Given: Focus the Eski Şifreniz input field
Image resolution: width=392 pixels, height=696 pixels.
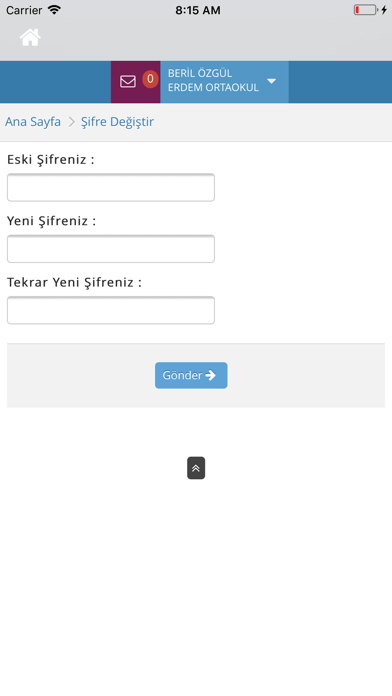Looking at the screenshot, I should coord(111,187).
